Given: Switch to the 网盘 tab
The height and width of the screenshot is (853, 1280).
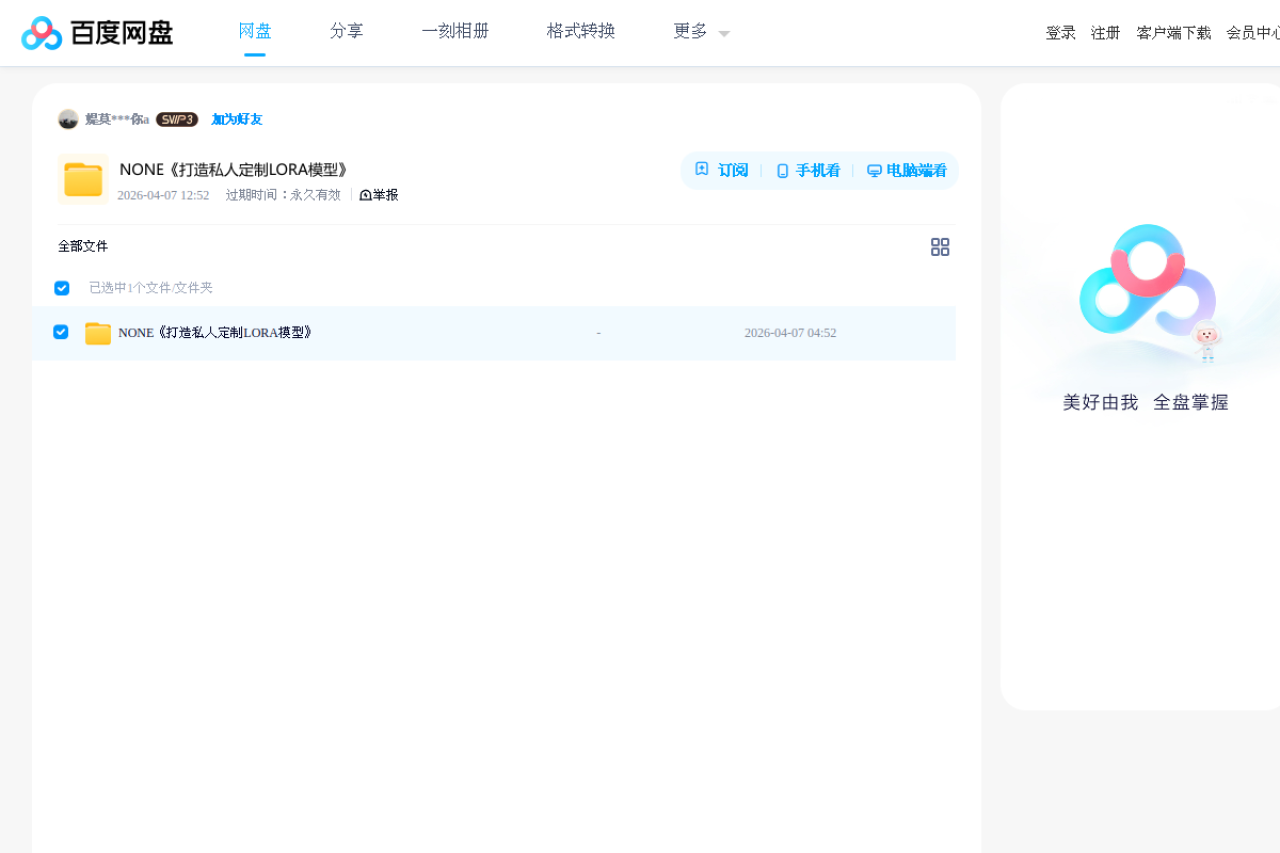Looking at the screenshot, I should point(254,30).
